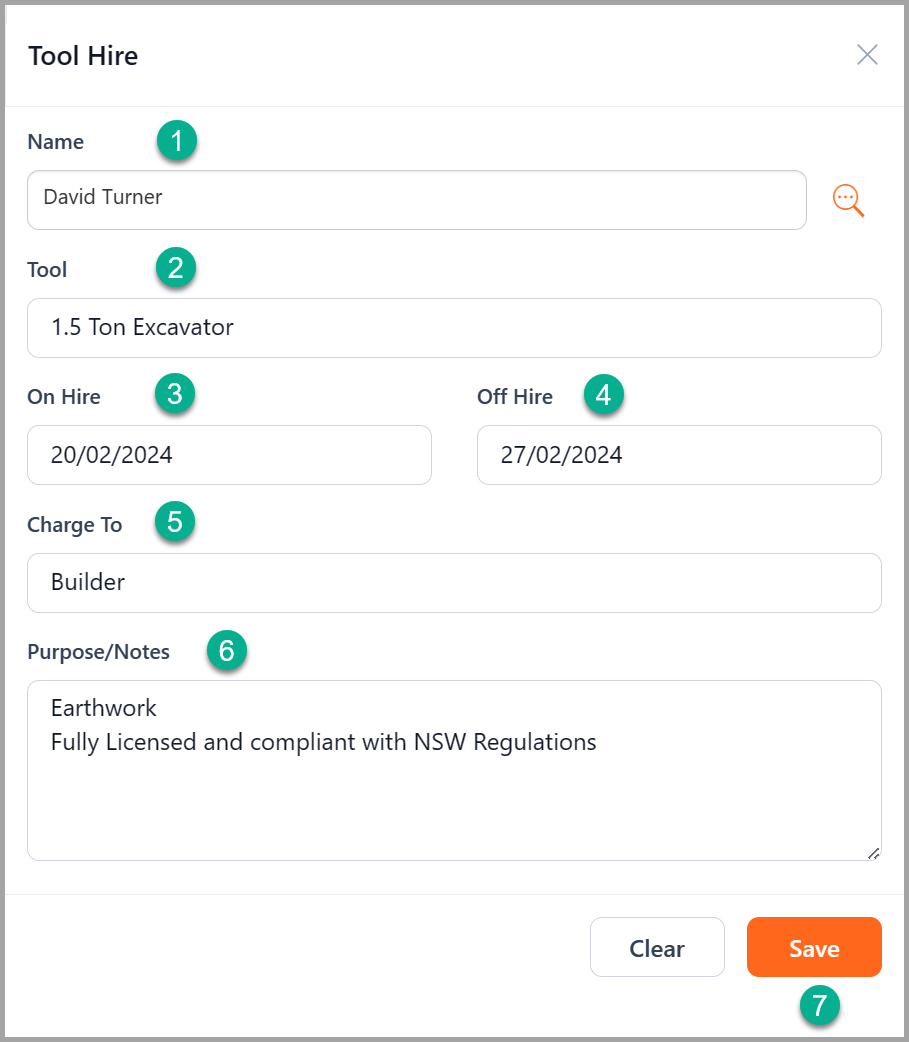
Task: Close the Tool Hire dialog
Action: click(867, 55)
